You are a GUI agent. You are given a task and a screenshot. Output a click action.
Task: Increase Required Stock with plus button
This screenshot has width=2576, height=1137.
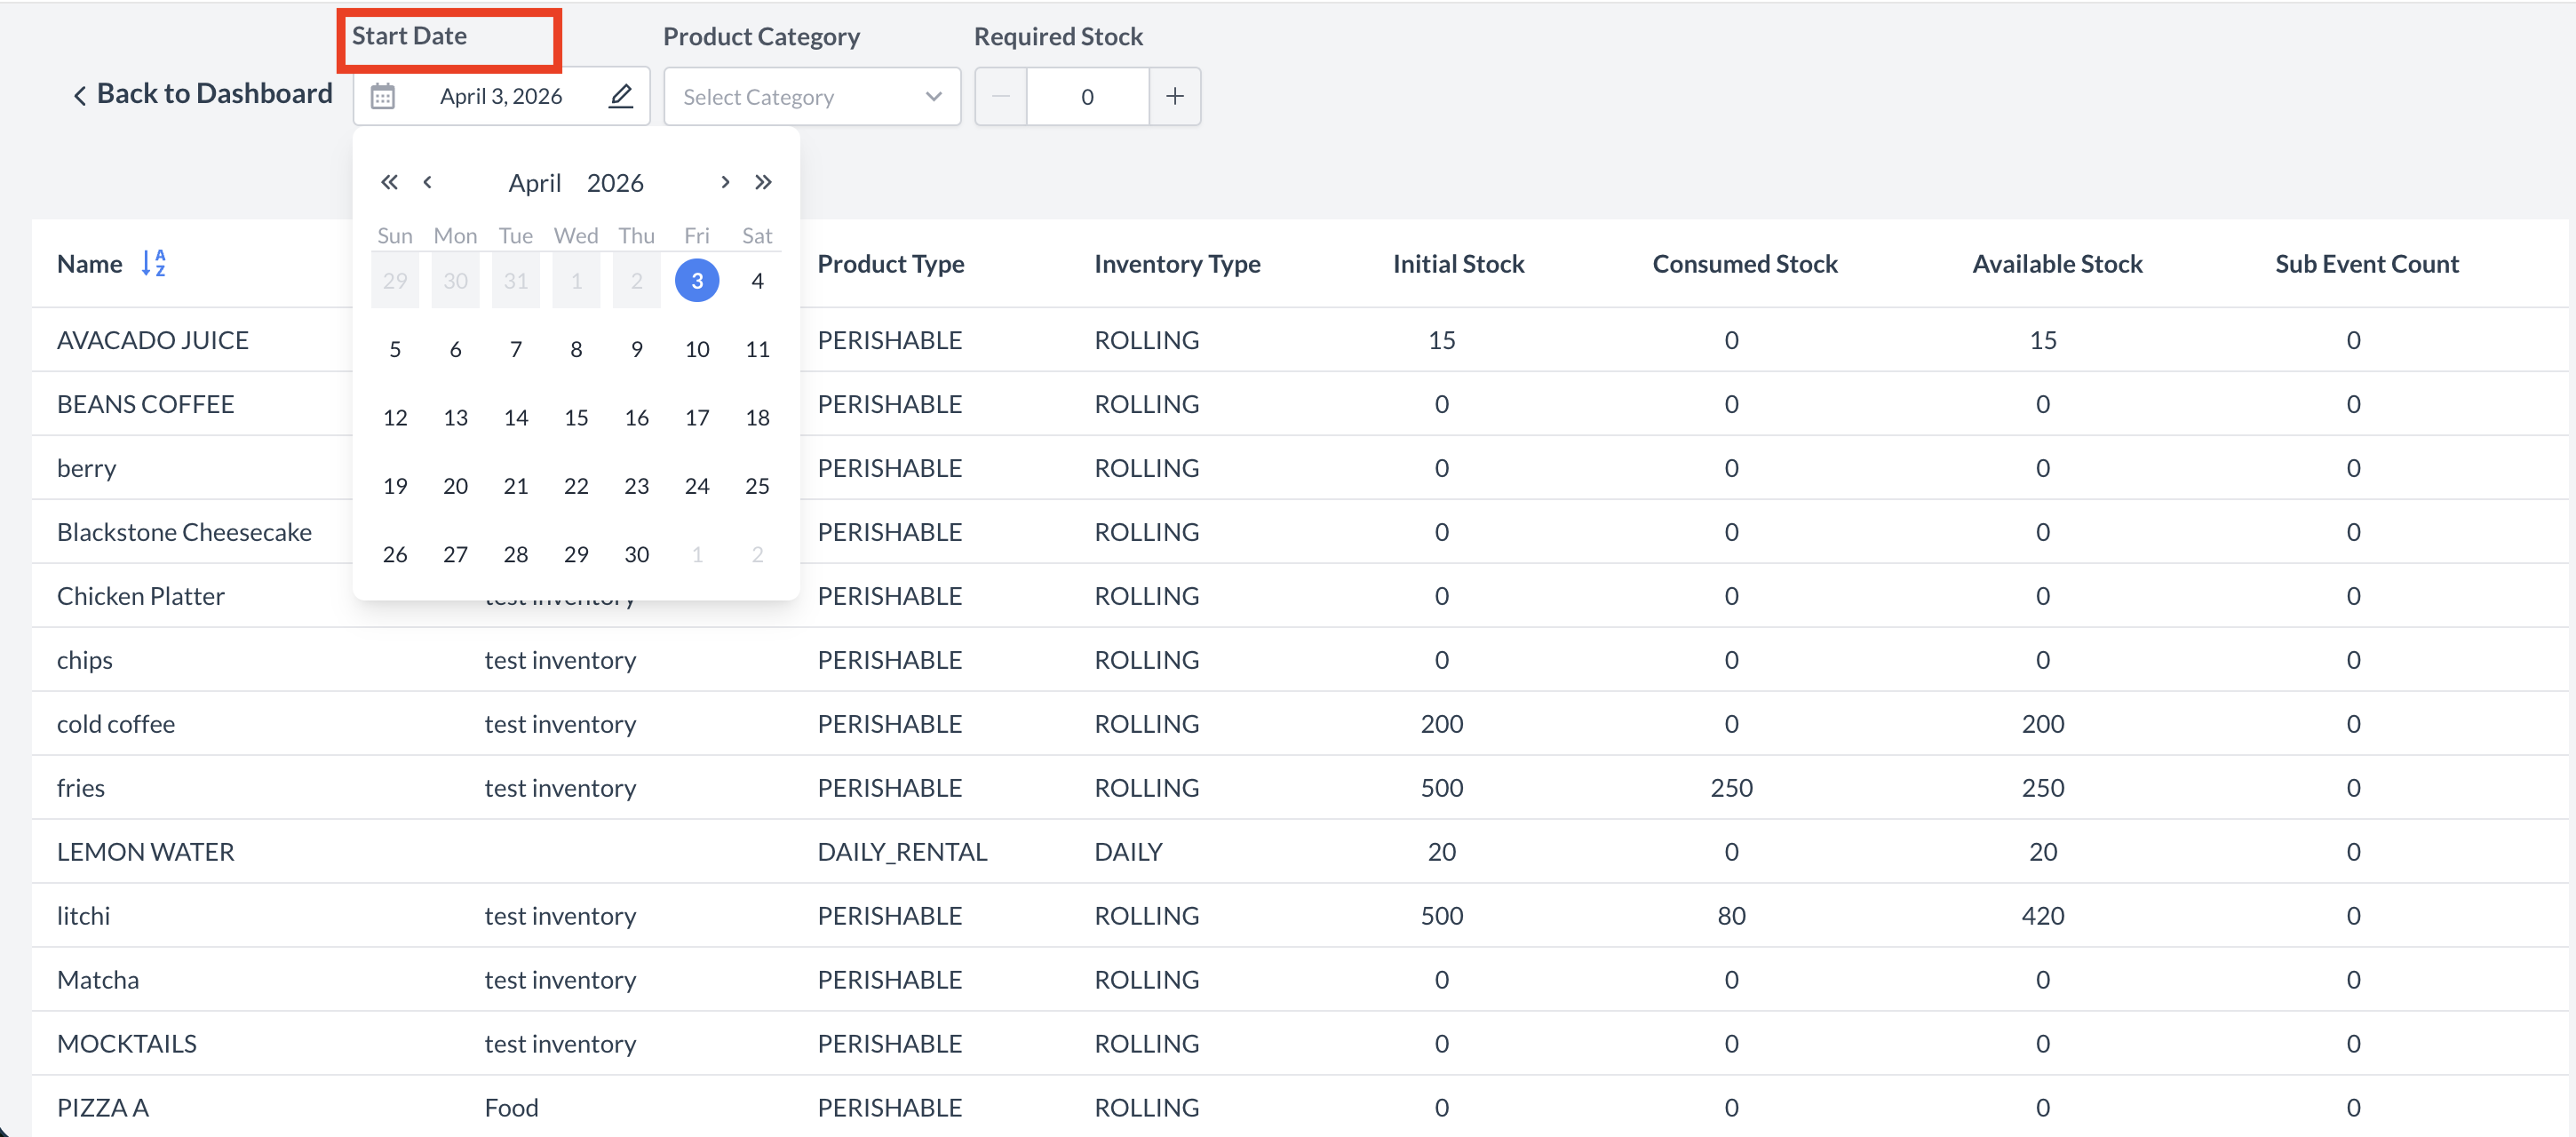[x=1175, y=96]
